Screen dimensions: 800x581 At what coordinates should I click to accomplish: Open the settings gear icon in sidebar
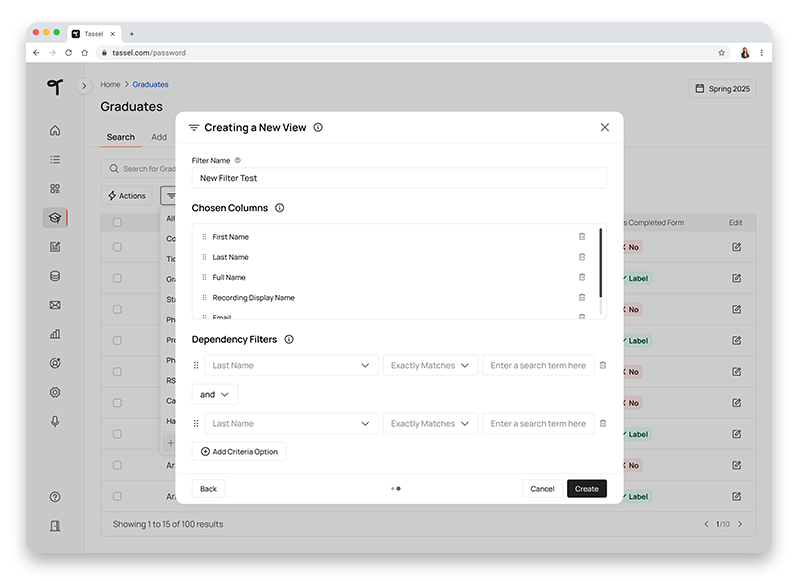55,392
